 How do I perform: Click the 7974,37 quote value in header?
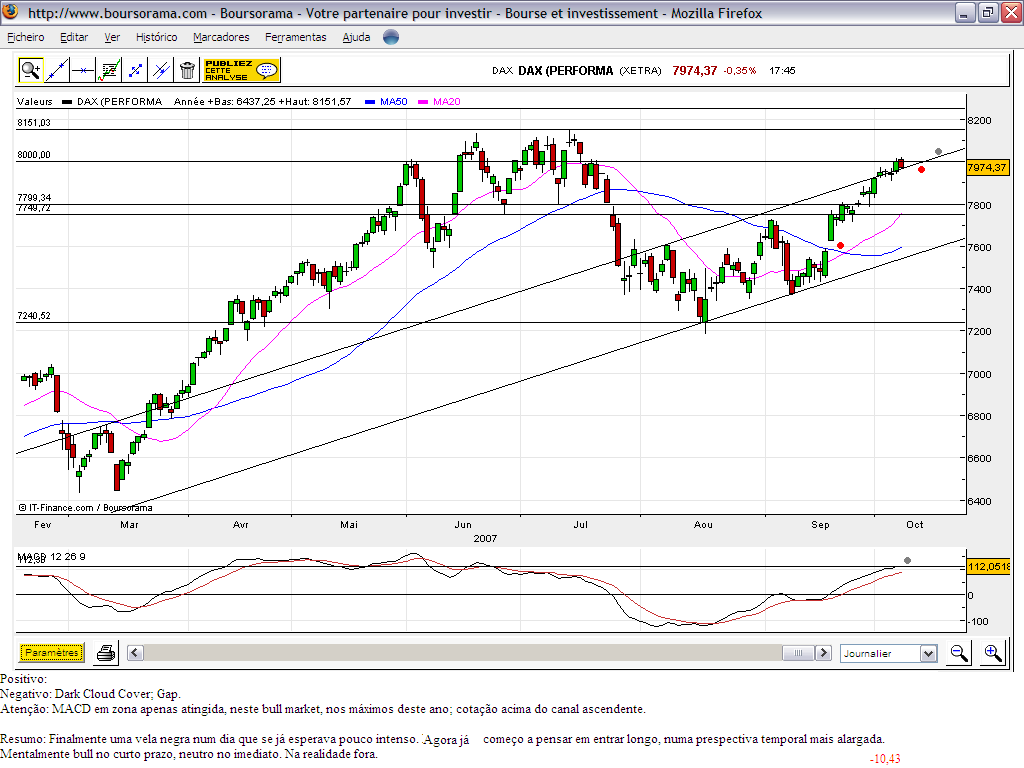[x=695, y=71]
